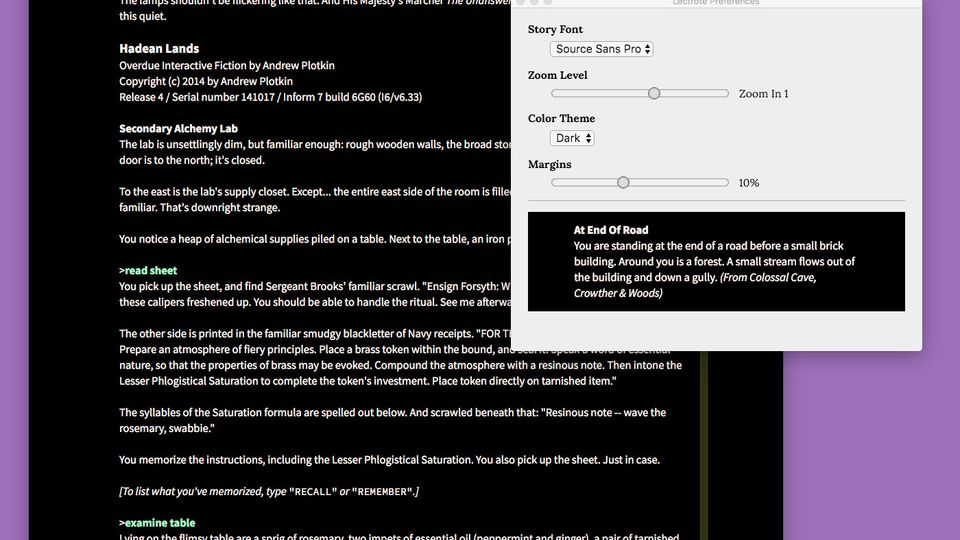This screenshot has width=960, height=540.
Task: Expand the Color Theme dropdown
Action: pos(573,138)
